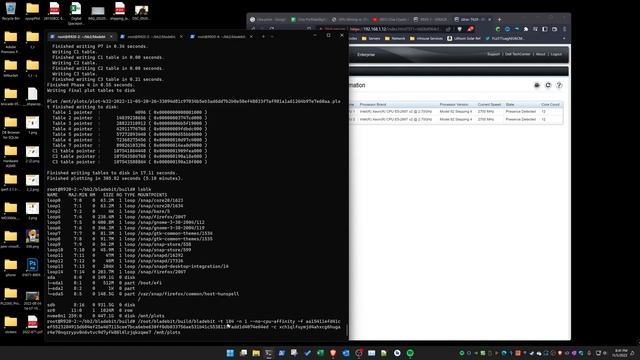Viewport: 640px width, 360px height.
Task: Click the Current Speed column header
Action: [x=489, y=104]
